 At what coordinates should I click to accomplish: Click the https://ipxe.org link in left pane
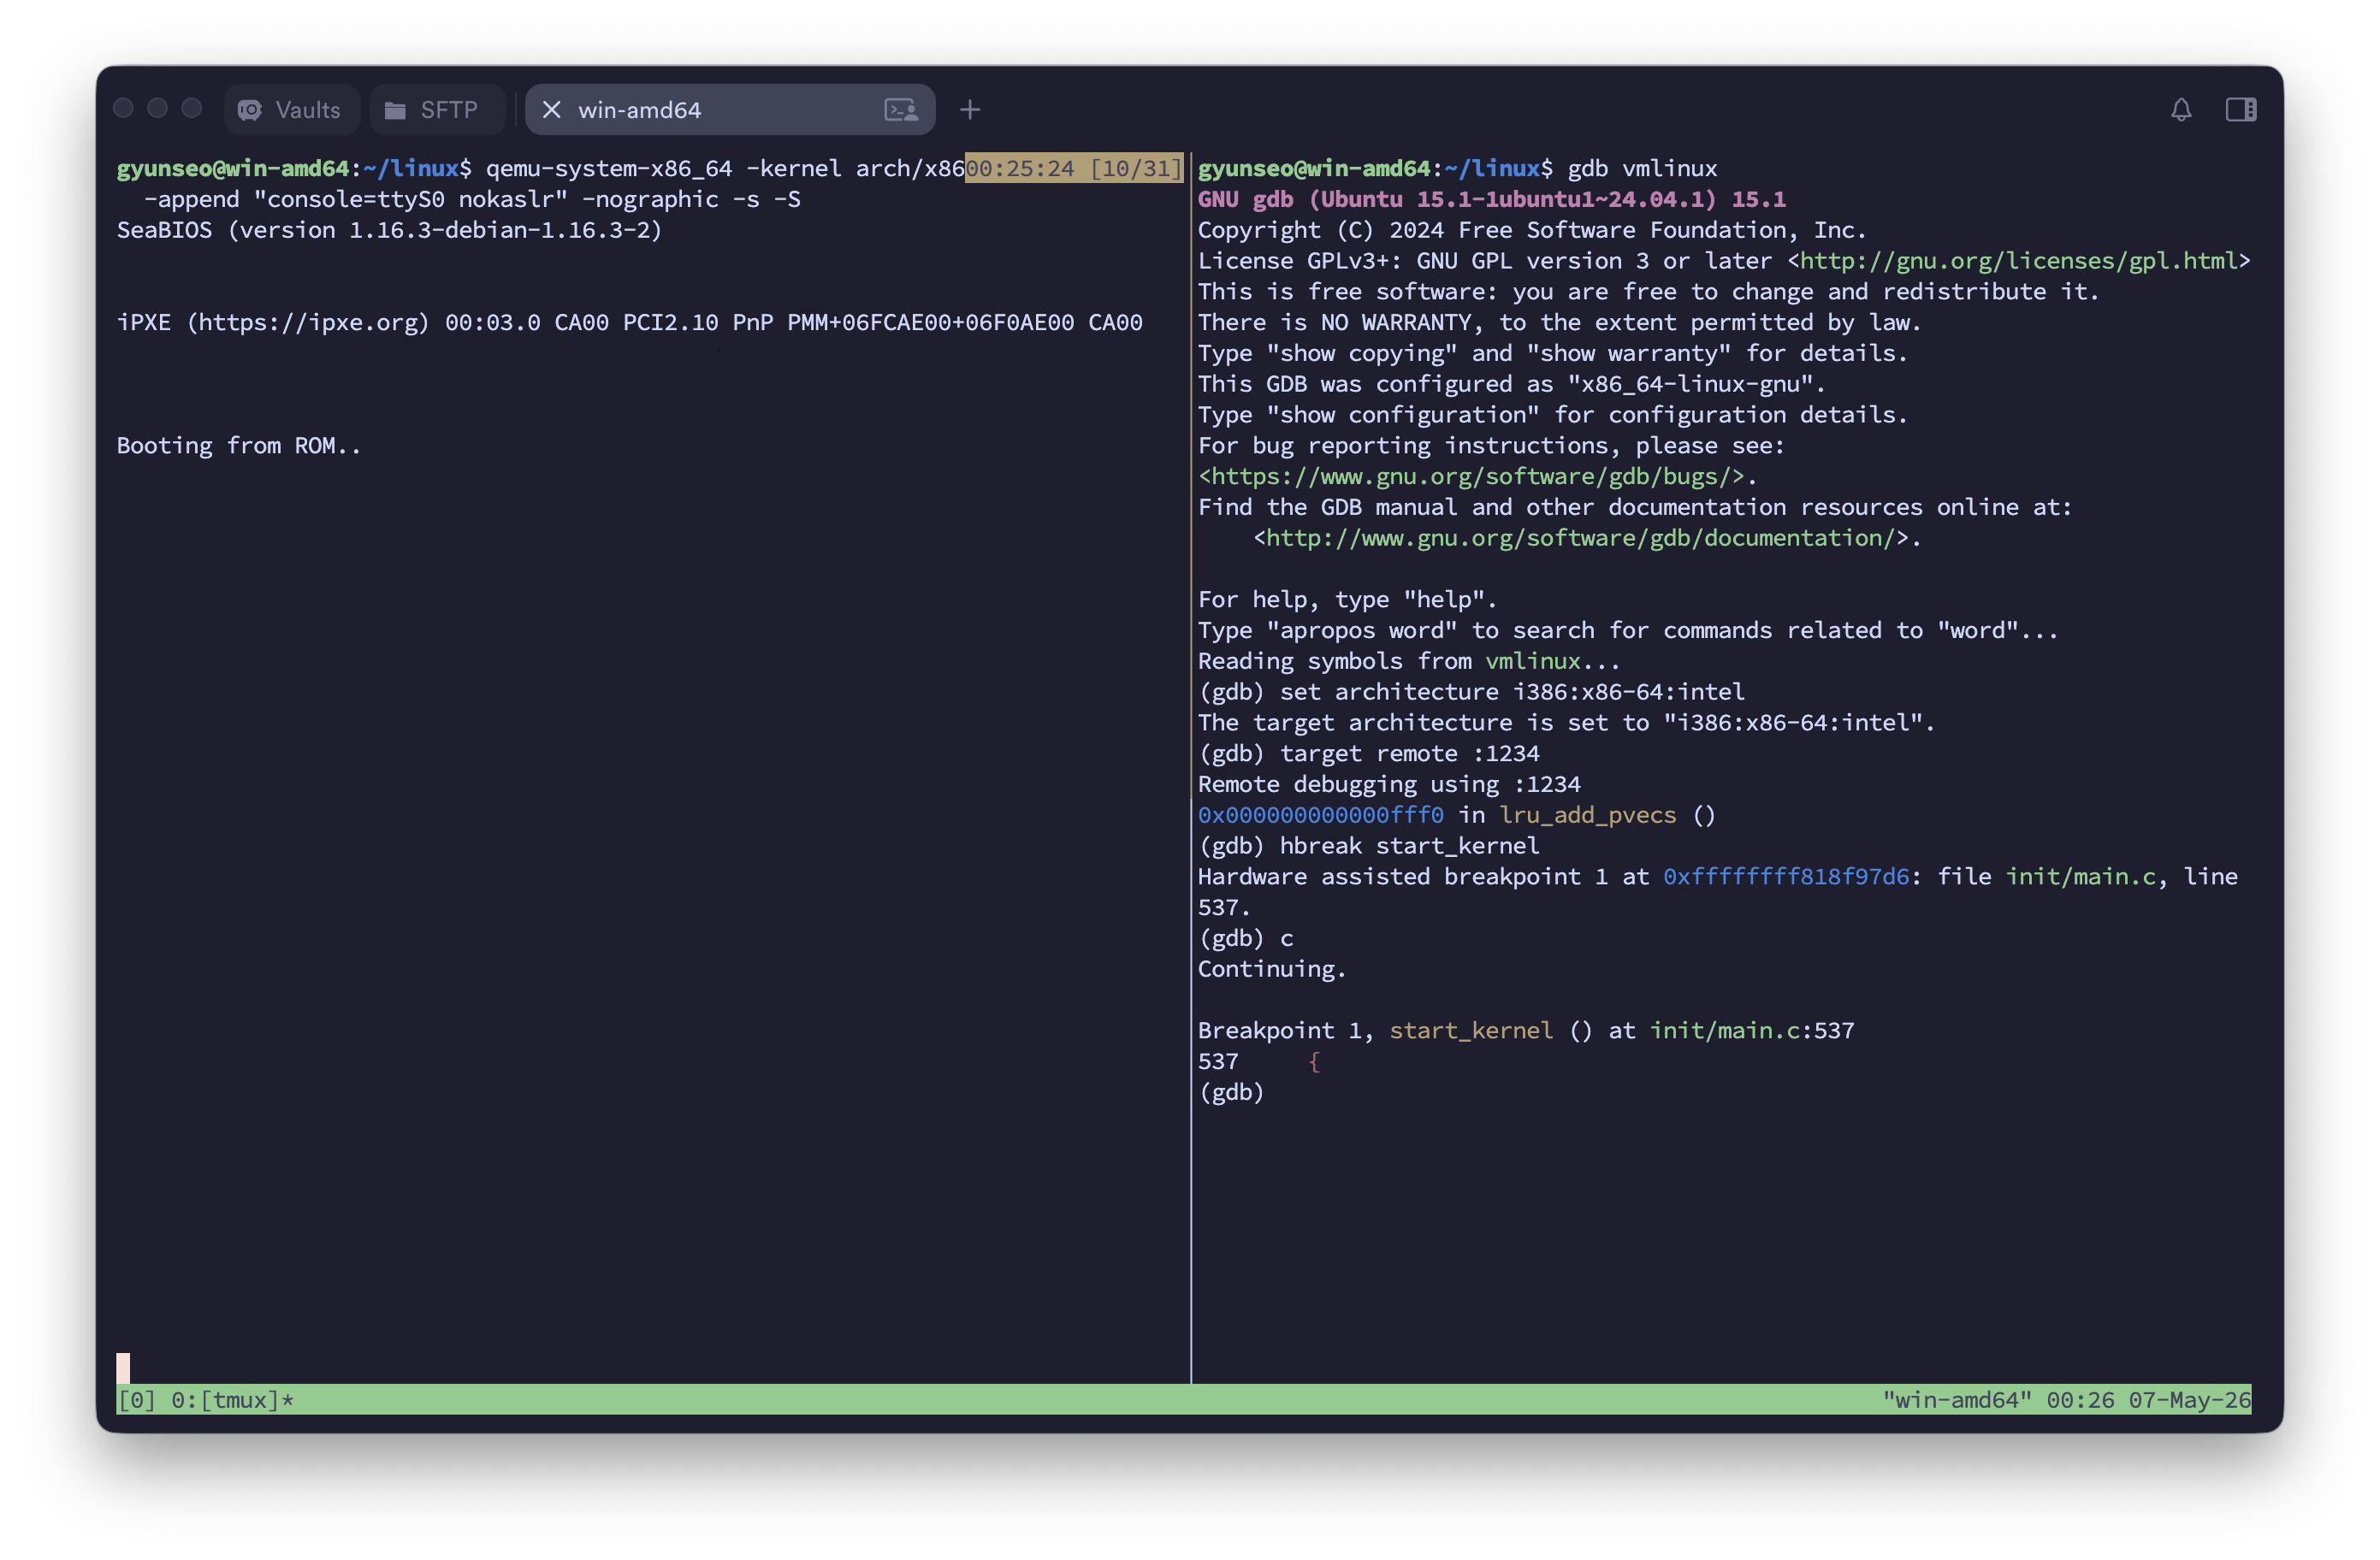click(308, 323)
